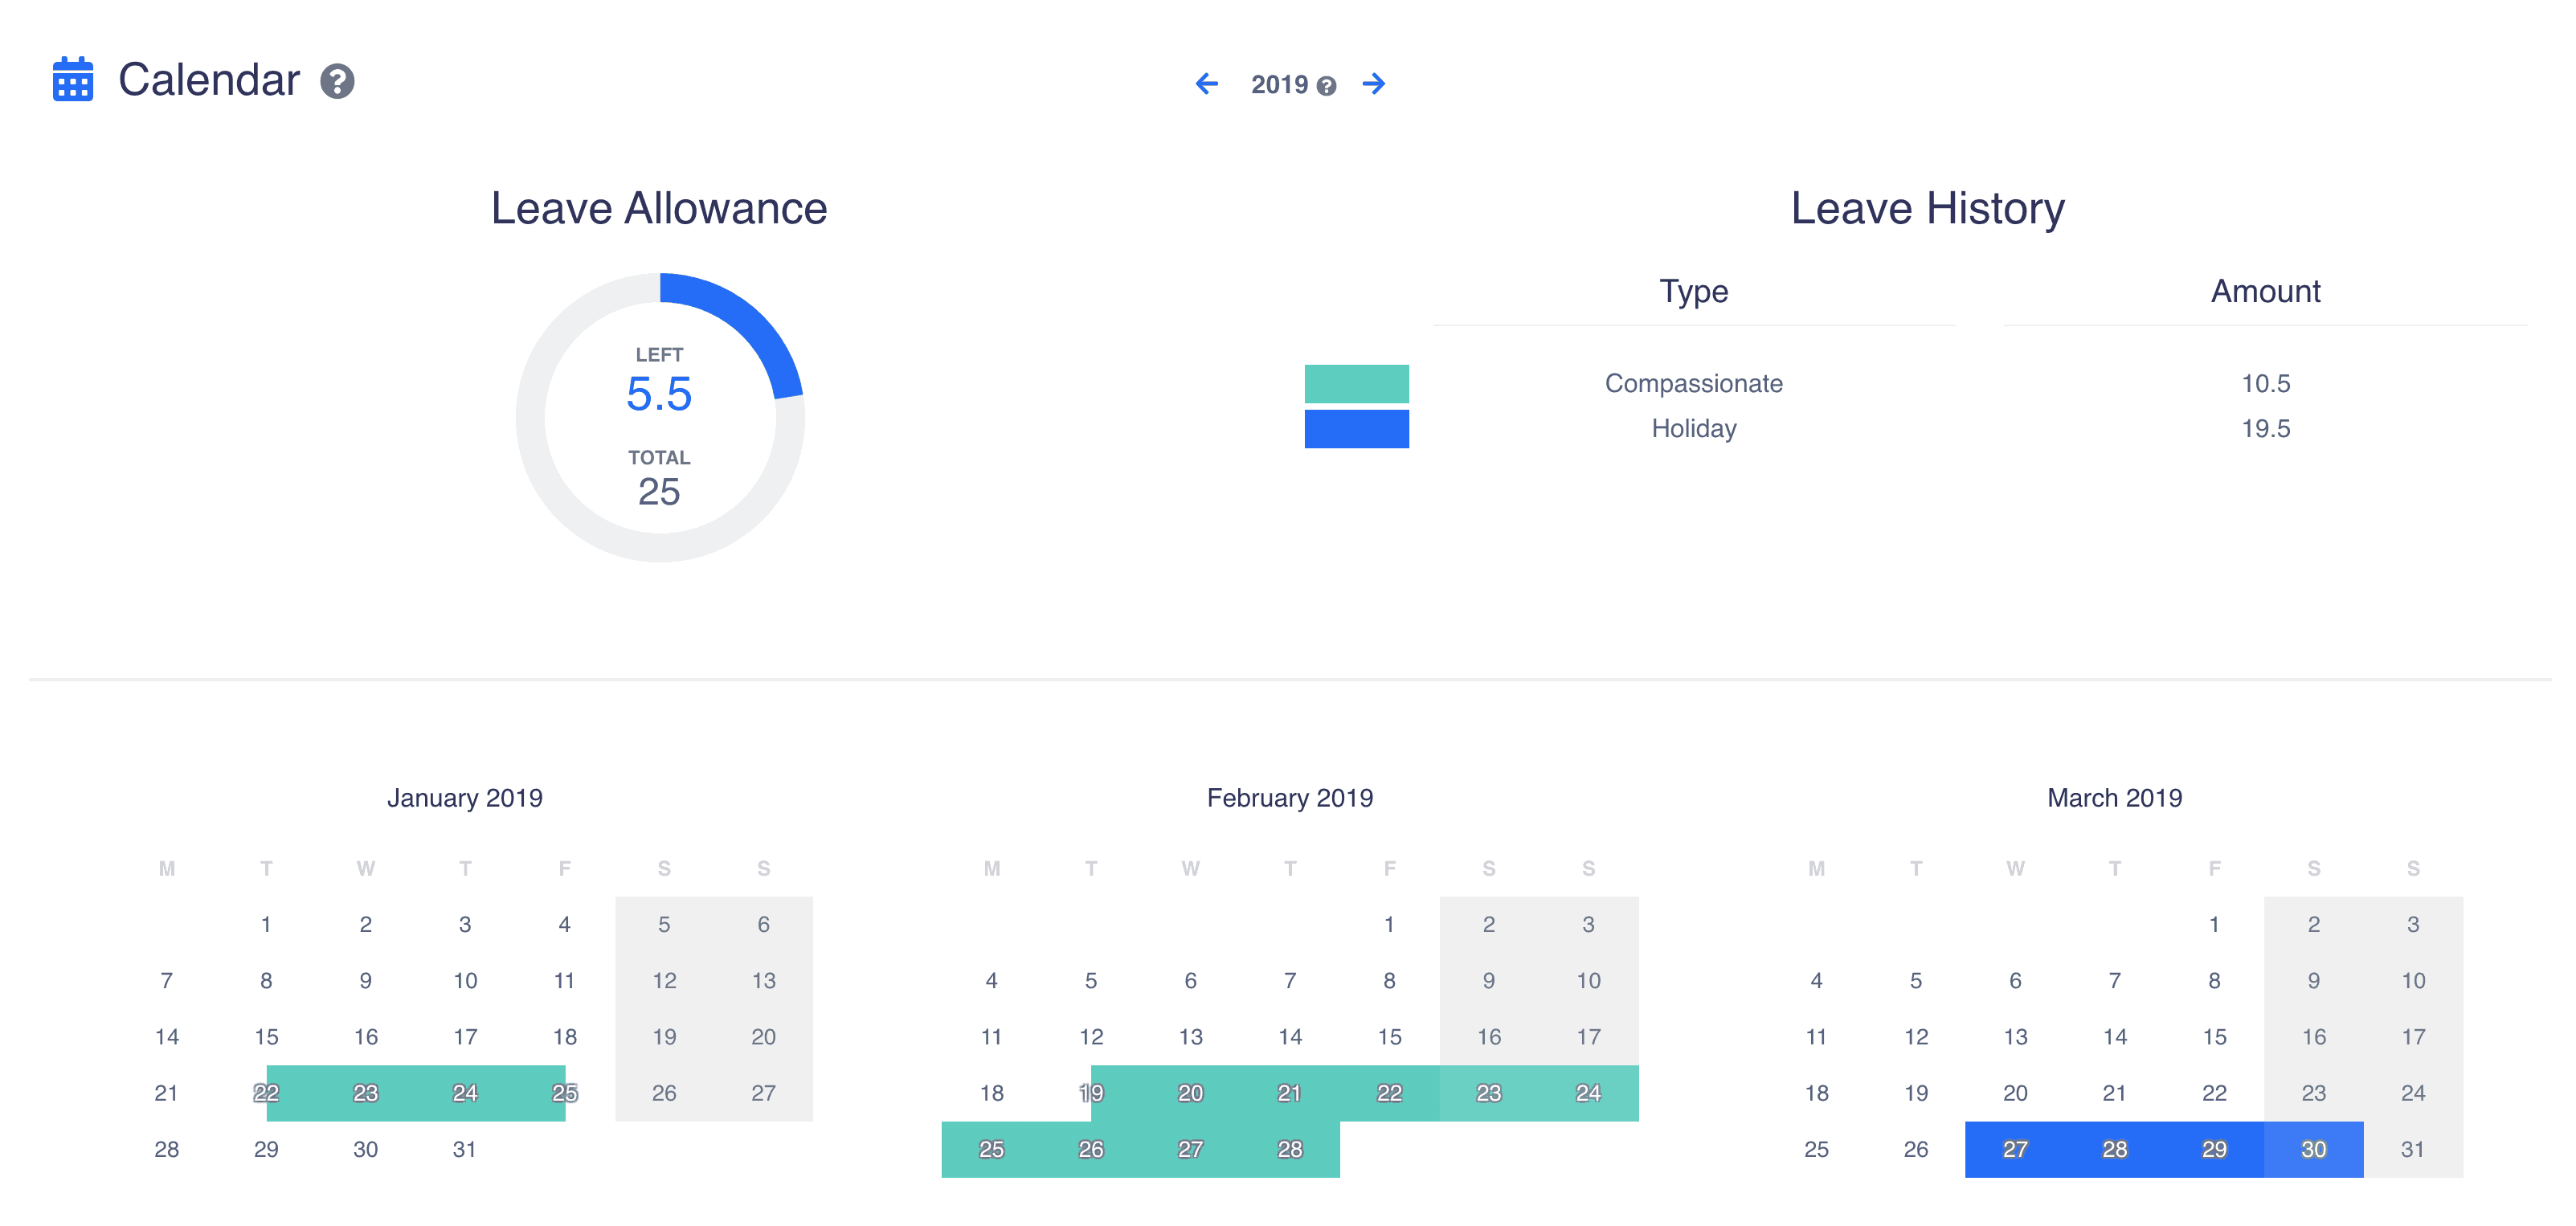
Task: Select highlighted weekend day February 24
Action: 1588,1093
